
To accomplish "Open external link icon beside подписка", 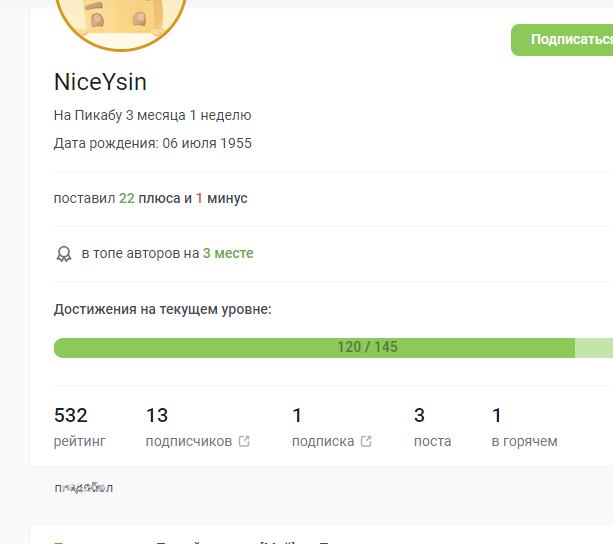I will tap(366, 441).
